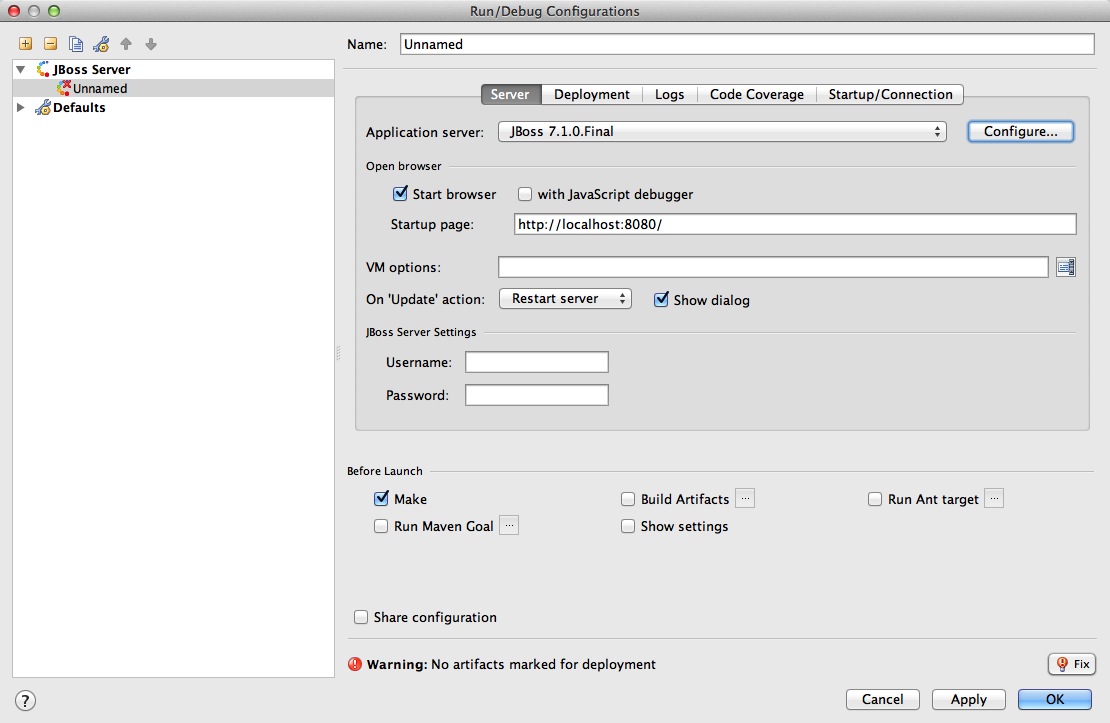
Task: Click the Username input field
Action: (536, 362)
